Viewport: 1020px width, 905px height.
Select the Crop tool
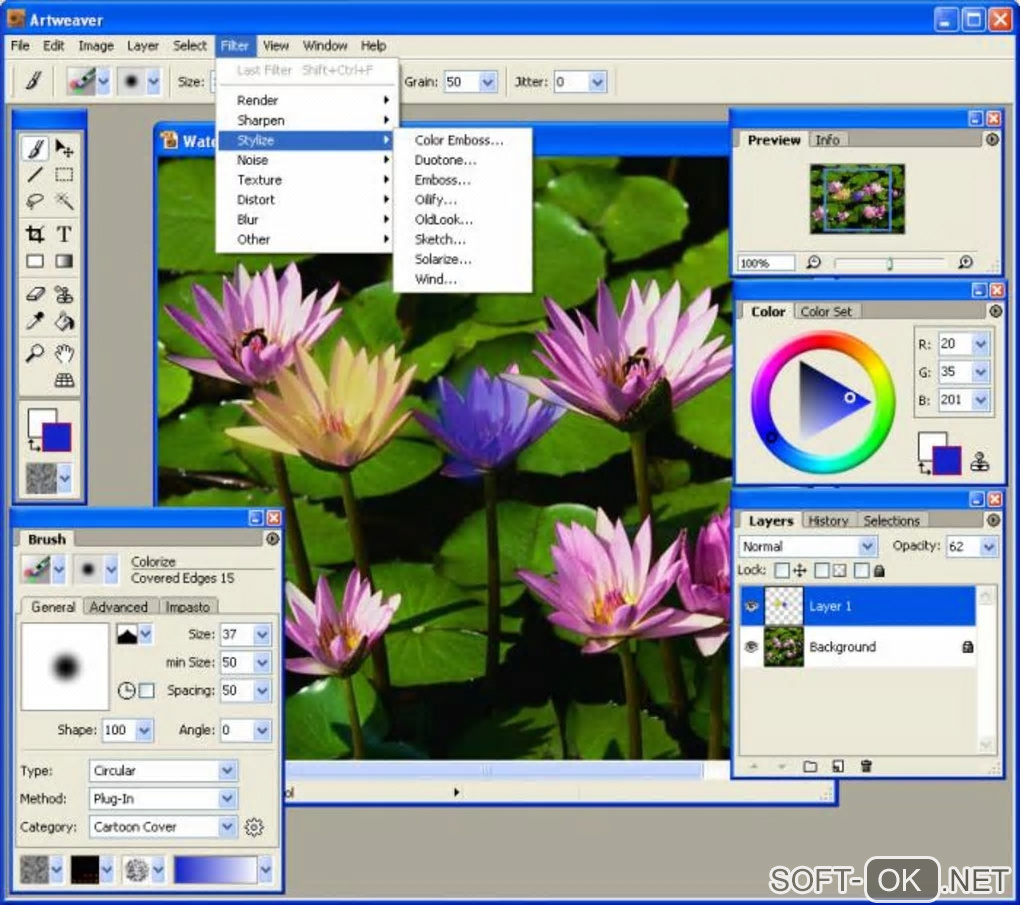coord(35,234)
